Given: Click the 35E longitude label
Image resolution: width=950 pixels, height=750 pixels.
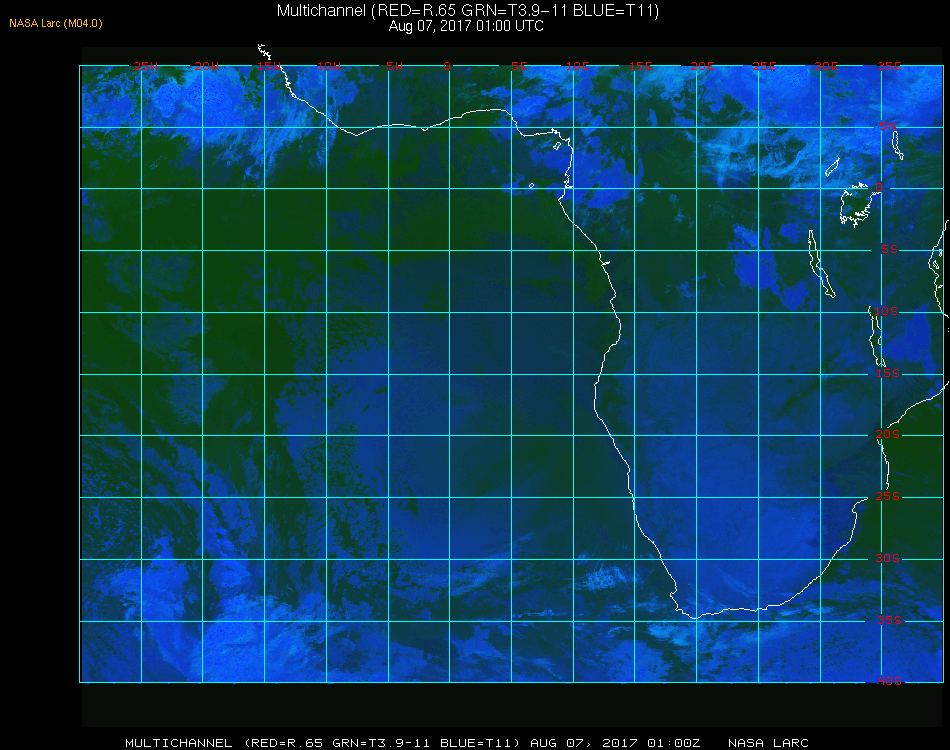Looking at the screenshot, I should click(x=889, y=66).
